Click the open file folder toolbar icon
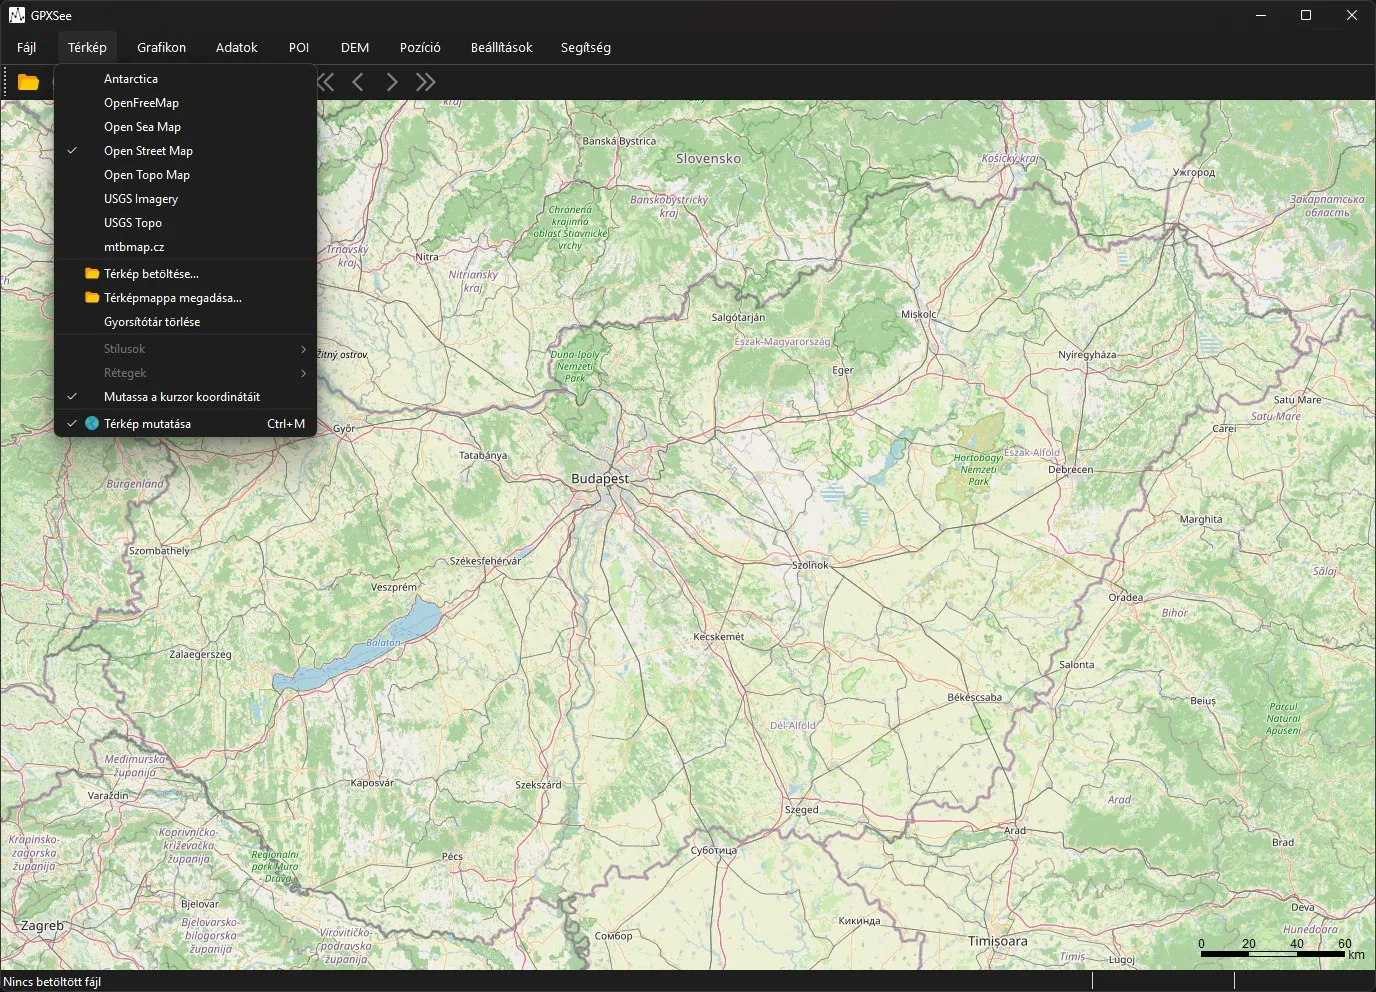Image resolution: width=1376 pixels, height=992 pixels. [x=28, y=82]
